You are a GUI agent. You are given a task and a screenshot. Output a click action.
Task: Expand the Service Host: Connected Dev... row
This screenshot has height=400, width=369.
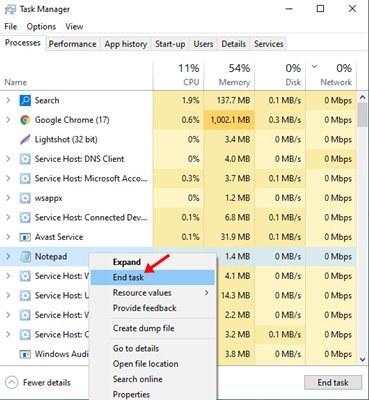[x=9, y=218]
